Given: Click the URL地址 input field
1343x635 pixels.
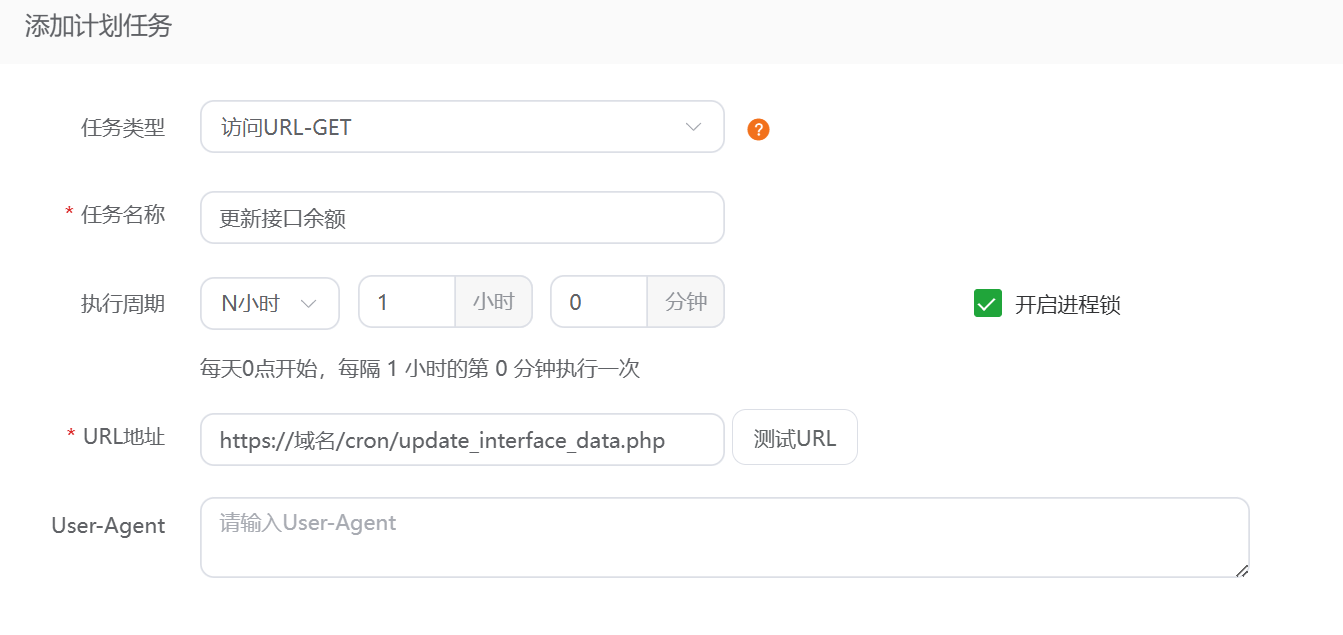Looking at the screenshot, I should point(461,440).
